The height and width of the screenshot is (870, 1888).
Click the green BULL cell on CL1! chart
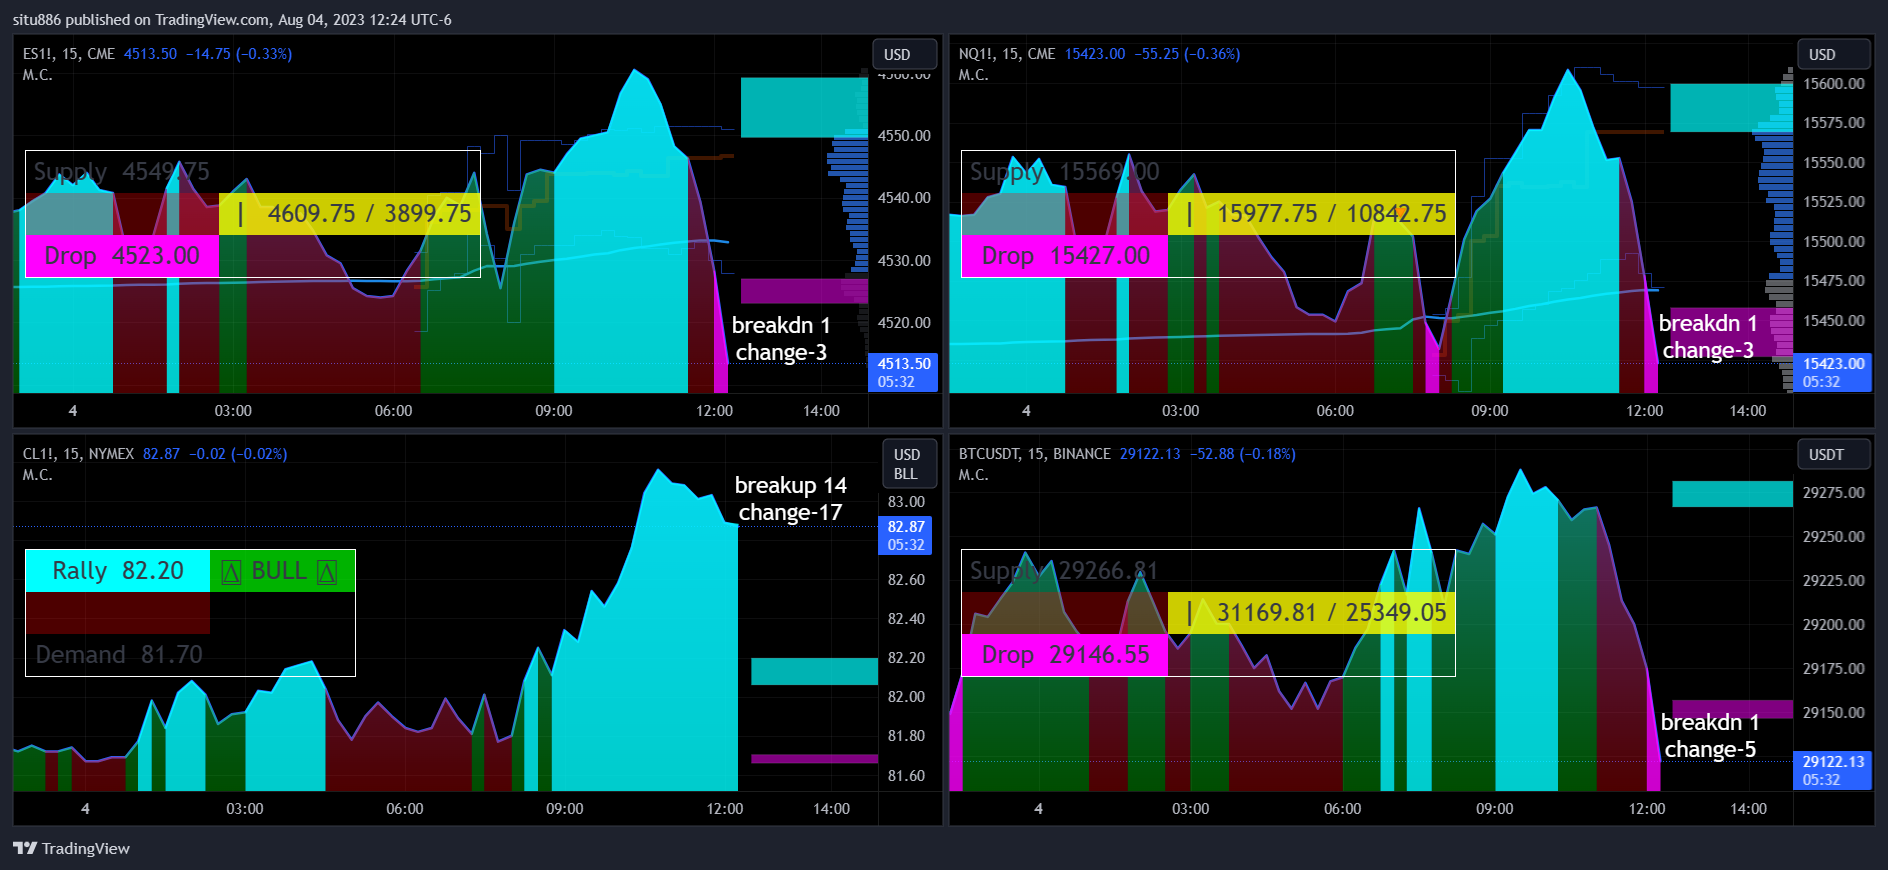[282, 571]
